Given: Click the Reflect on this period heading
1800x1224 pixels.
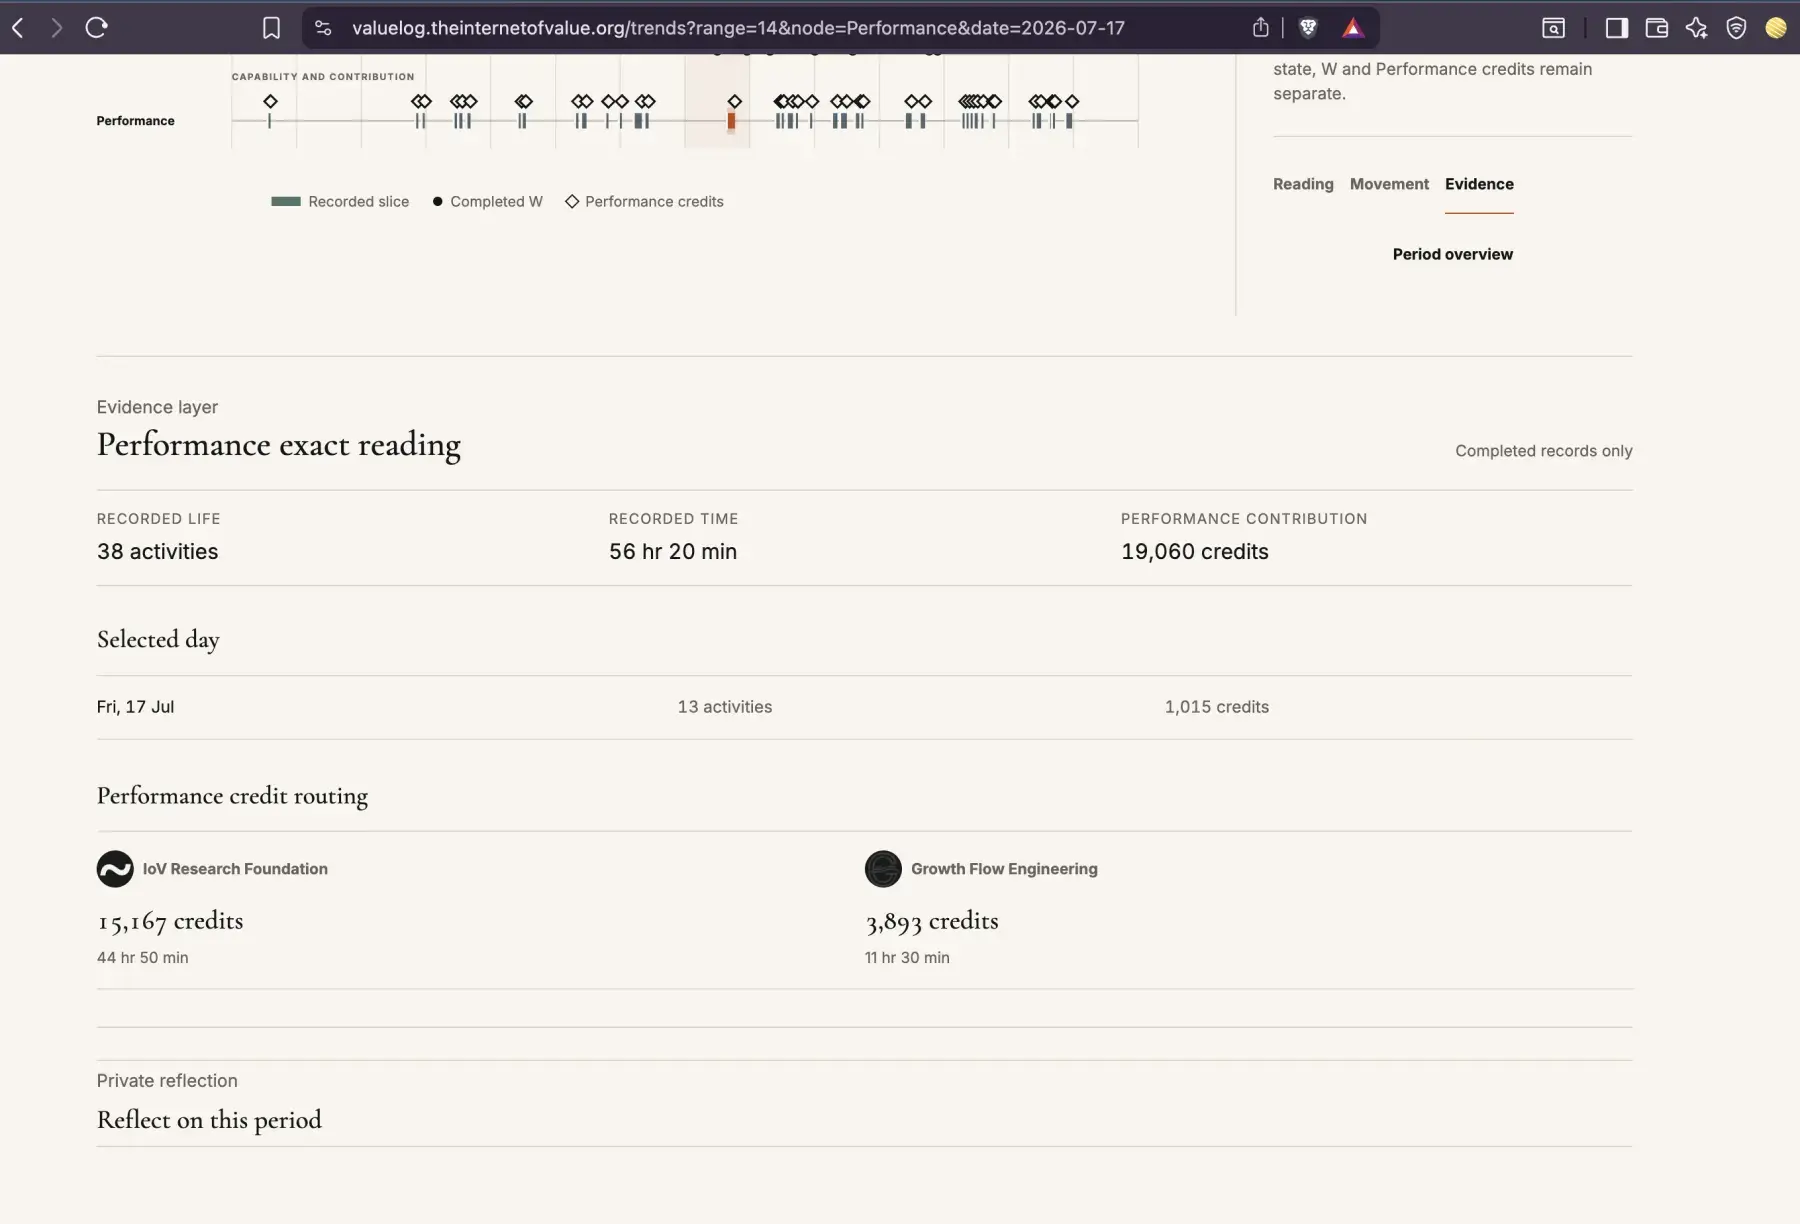Looking at the screenshot, I should pyautogui.click(x=209, y=1119).
